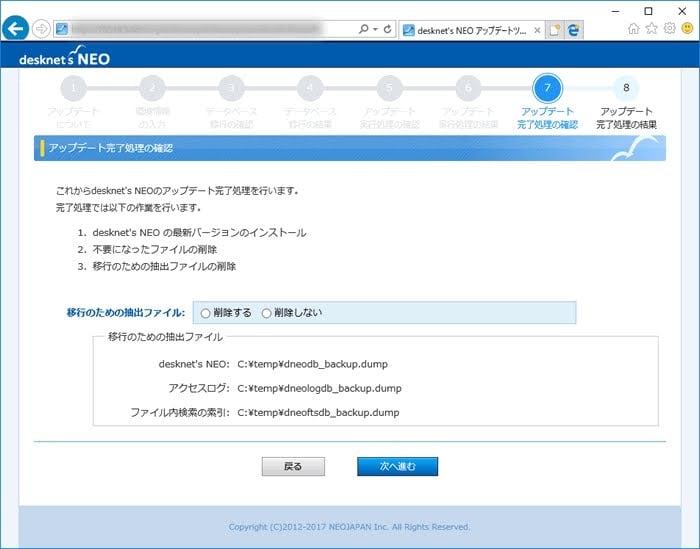Screen dimensions: 700x549
Task: Click the browser forward arrow button
Action: point(41,29)
